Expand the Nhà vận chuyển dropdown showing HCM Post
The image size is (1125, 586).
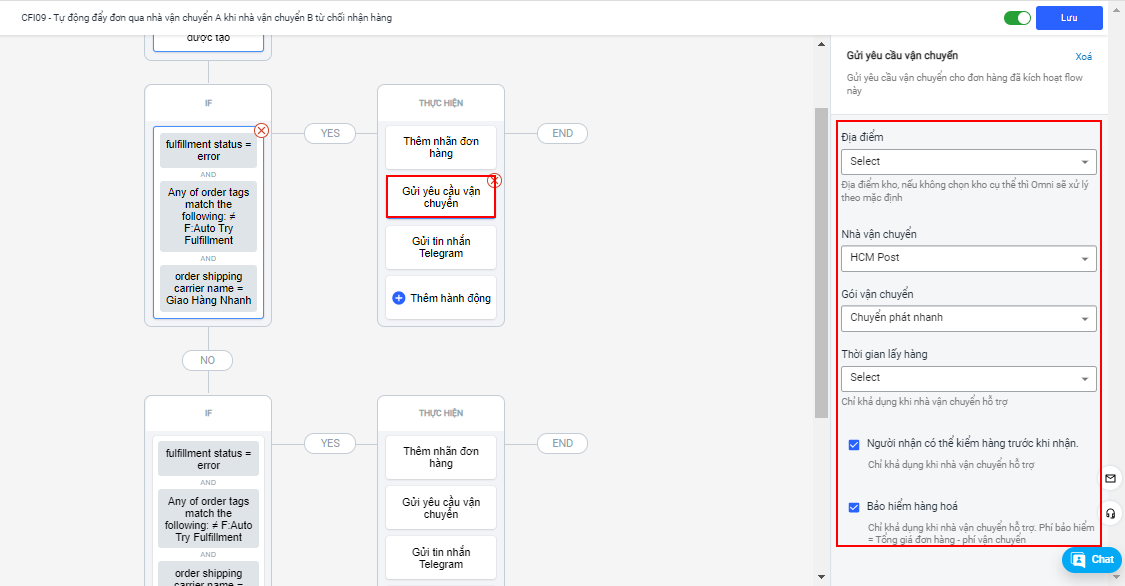(968, 258)
